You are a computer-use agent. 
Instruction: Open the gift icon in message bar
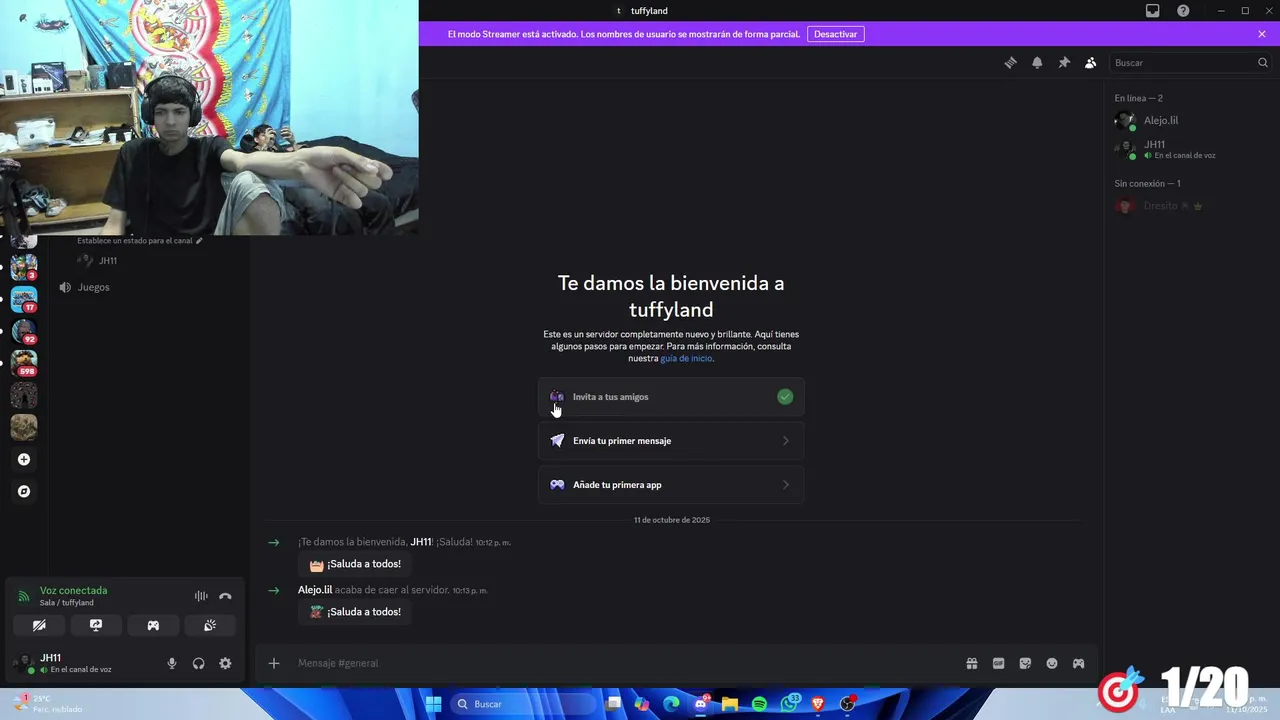pos(971,663)
